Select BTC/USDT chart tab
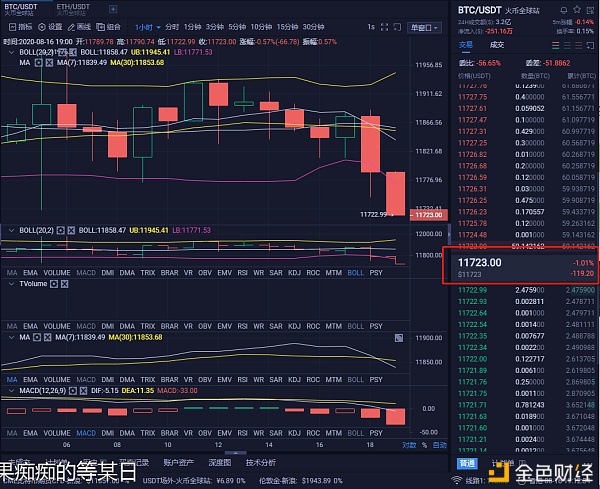The height and width of the screenshot is (489, 600). (x=21, y=9)
